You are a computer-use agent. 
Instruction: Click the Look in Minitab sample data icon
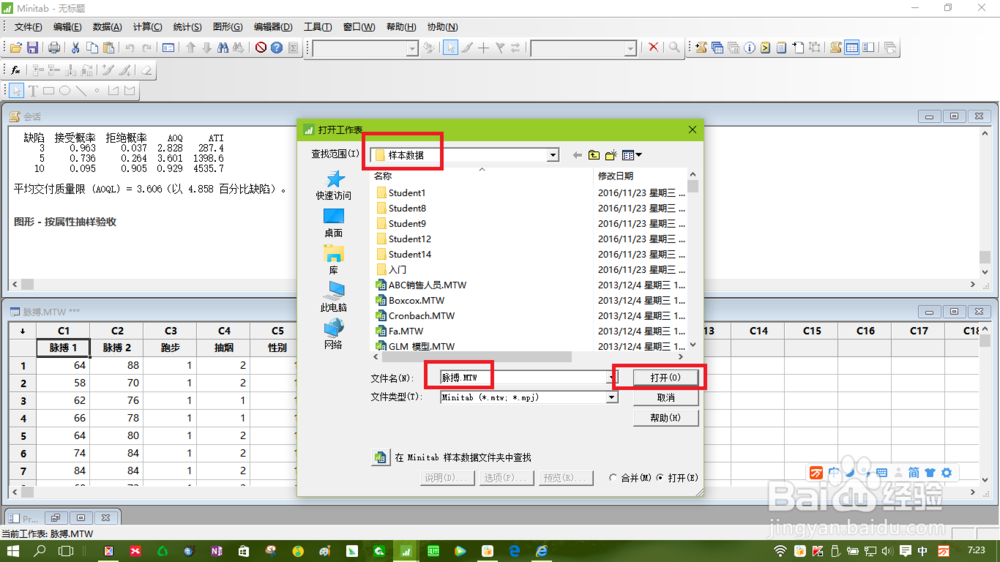380,457
